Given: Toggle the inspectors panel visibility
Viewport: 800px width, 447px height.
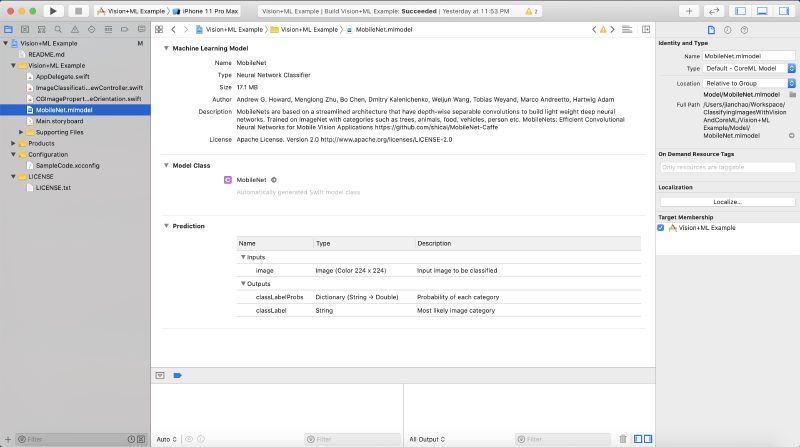Looking at the screenshot, I should point(784,11).
